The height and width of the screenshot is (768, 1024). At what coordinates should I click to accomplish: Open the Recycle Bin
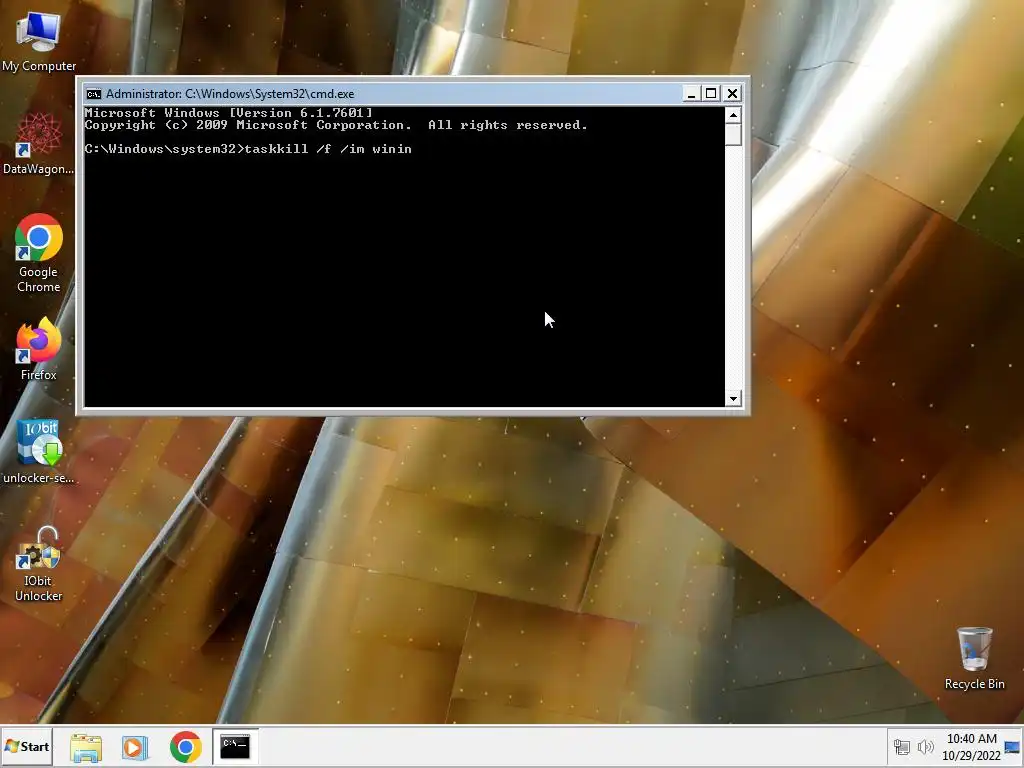[x=974, y=658]
